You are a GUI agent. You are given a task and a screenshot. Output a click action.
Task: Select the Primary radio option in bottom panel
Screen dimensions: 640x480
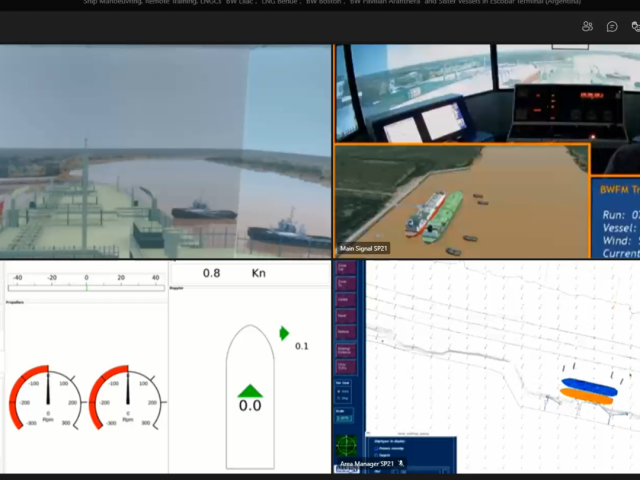click(x=376, y=448)
